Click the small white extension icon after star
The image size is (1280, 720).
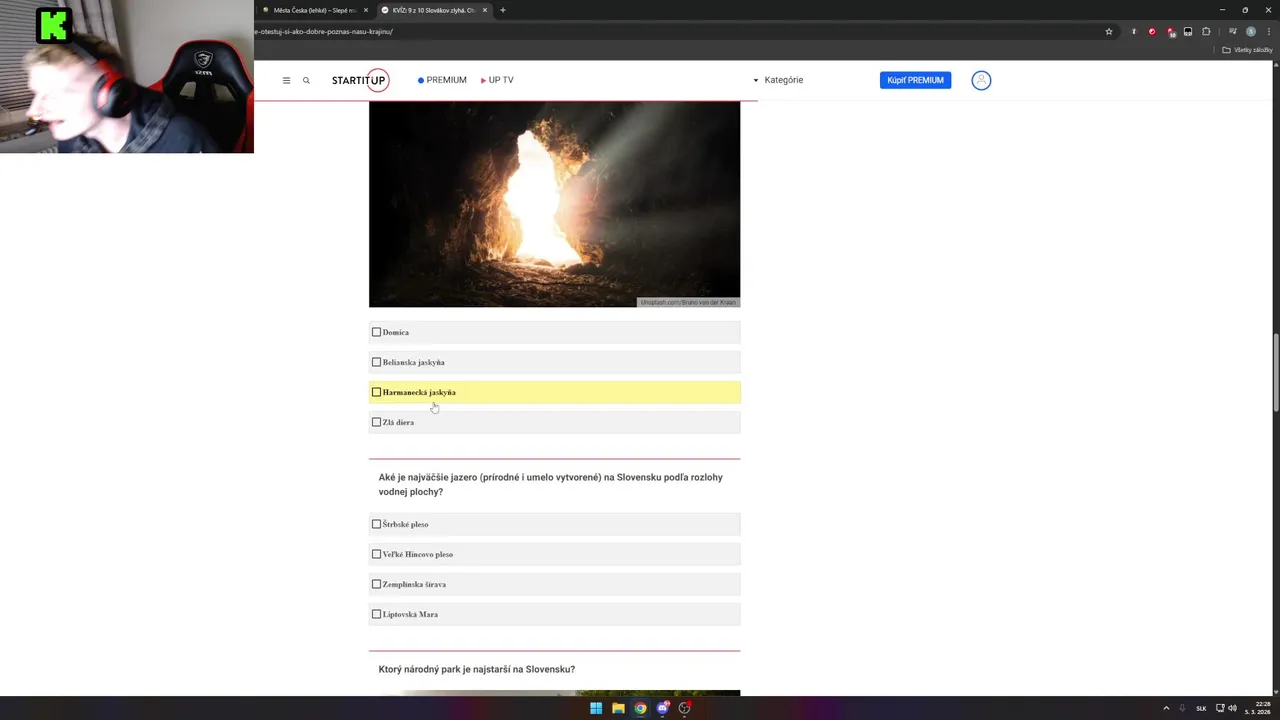[x=1133, y=31]
